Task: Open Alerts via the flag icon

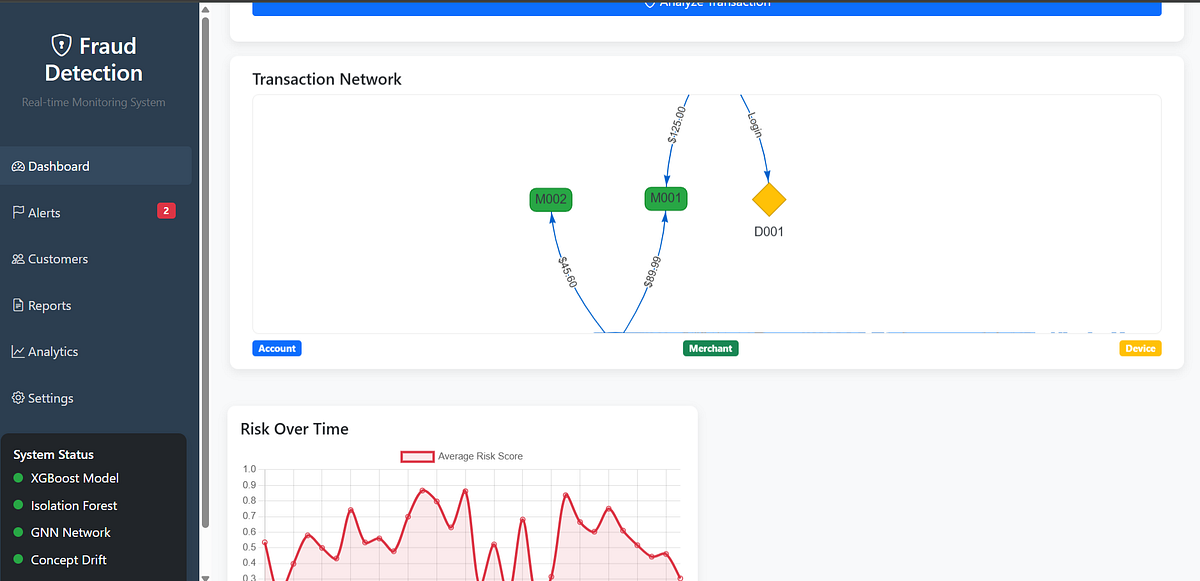Action: click(x=16, y=212)
